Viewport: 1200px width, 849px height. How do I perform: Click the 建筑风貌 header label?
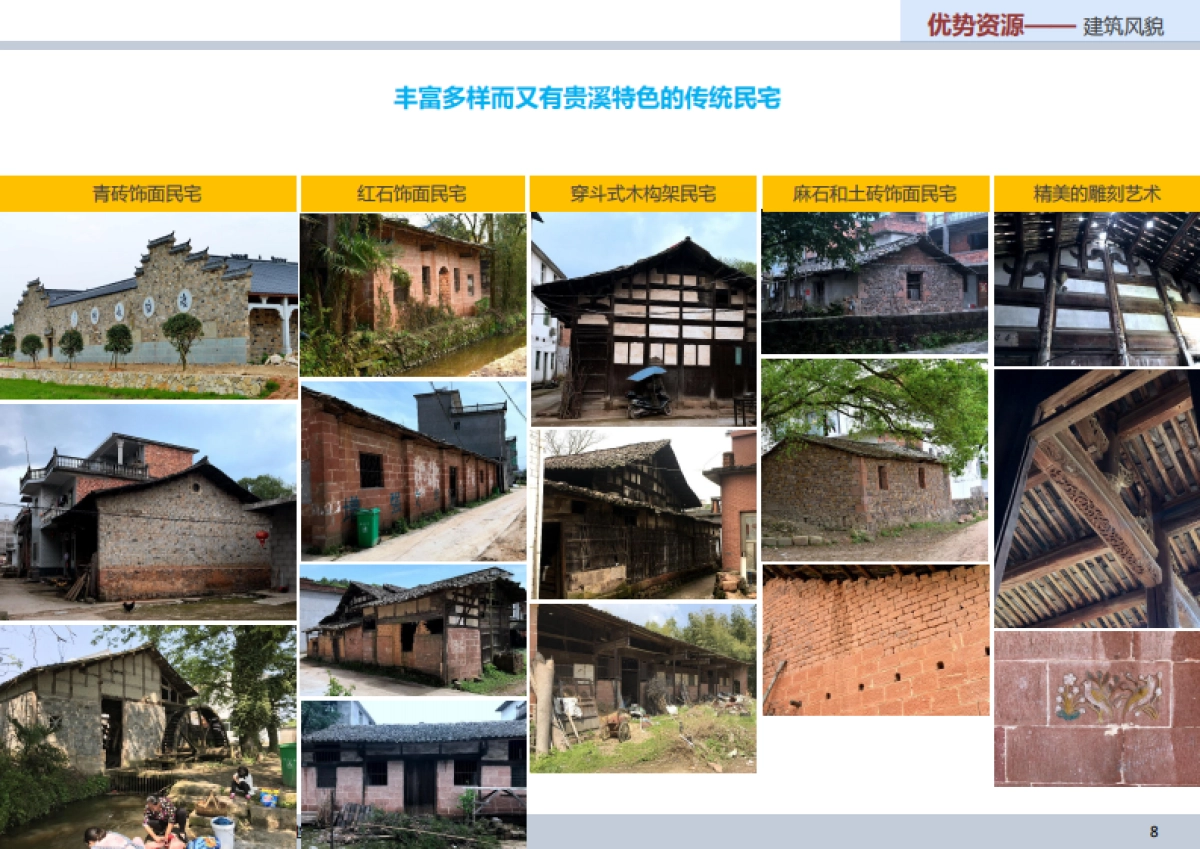(1110, 27)
